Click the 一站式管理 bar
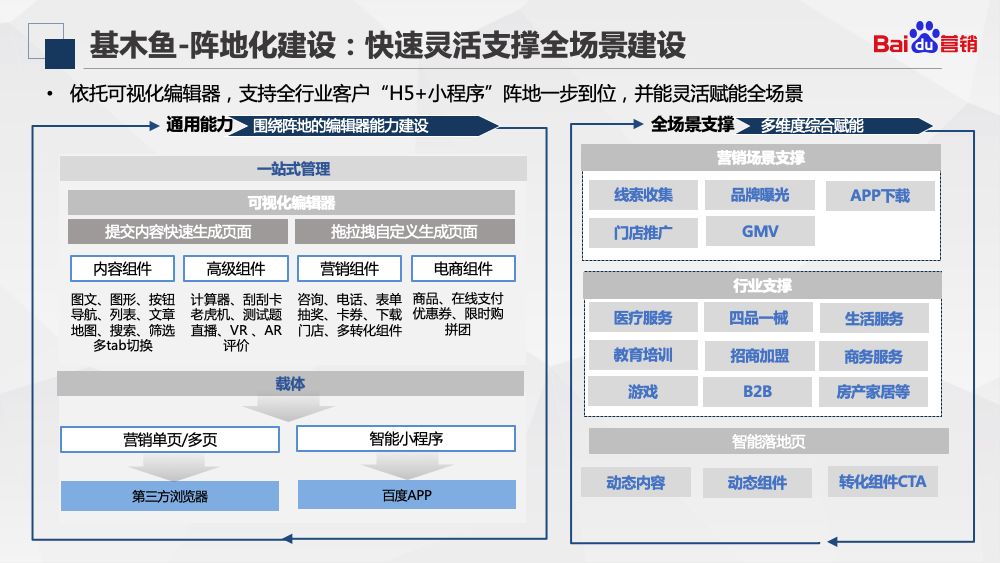Image resolution: width=1000 pixels, height=563 pixels. click(x=293, y=169)
